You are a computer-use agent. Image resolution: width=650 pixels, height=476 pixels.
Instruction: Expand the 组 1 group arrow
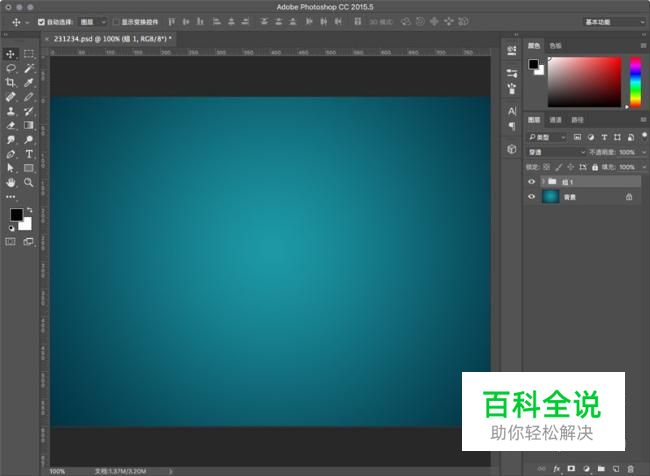(x=542, y=182)
